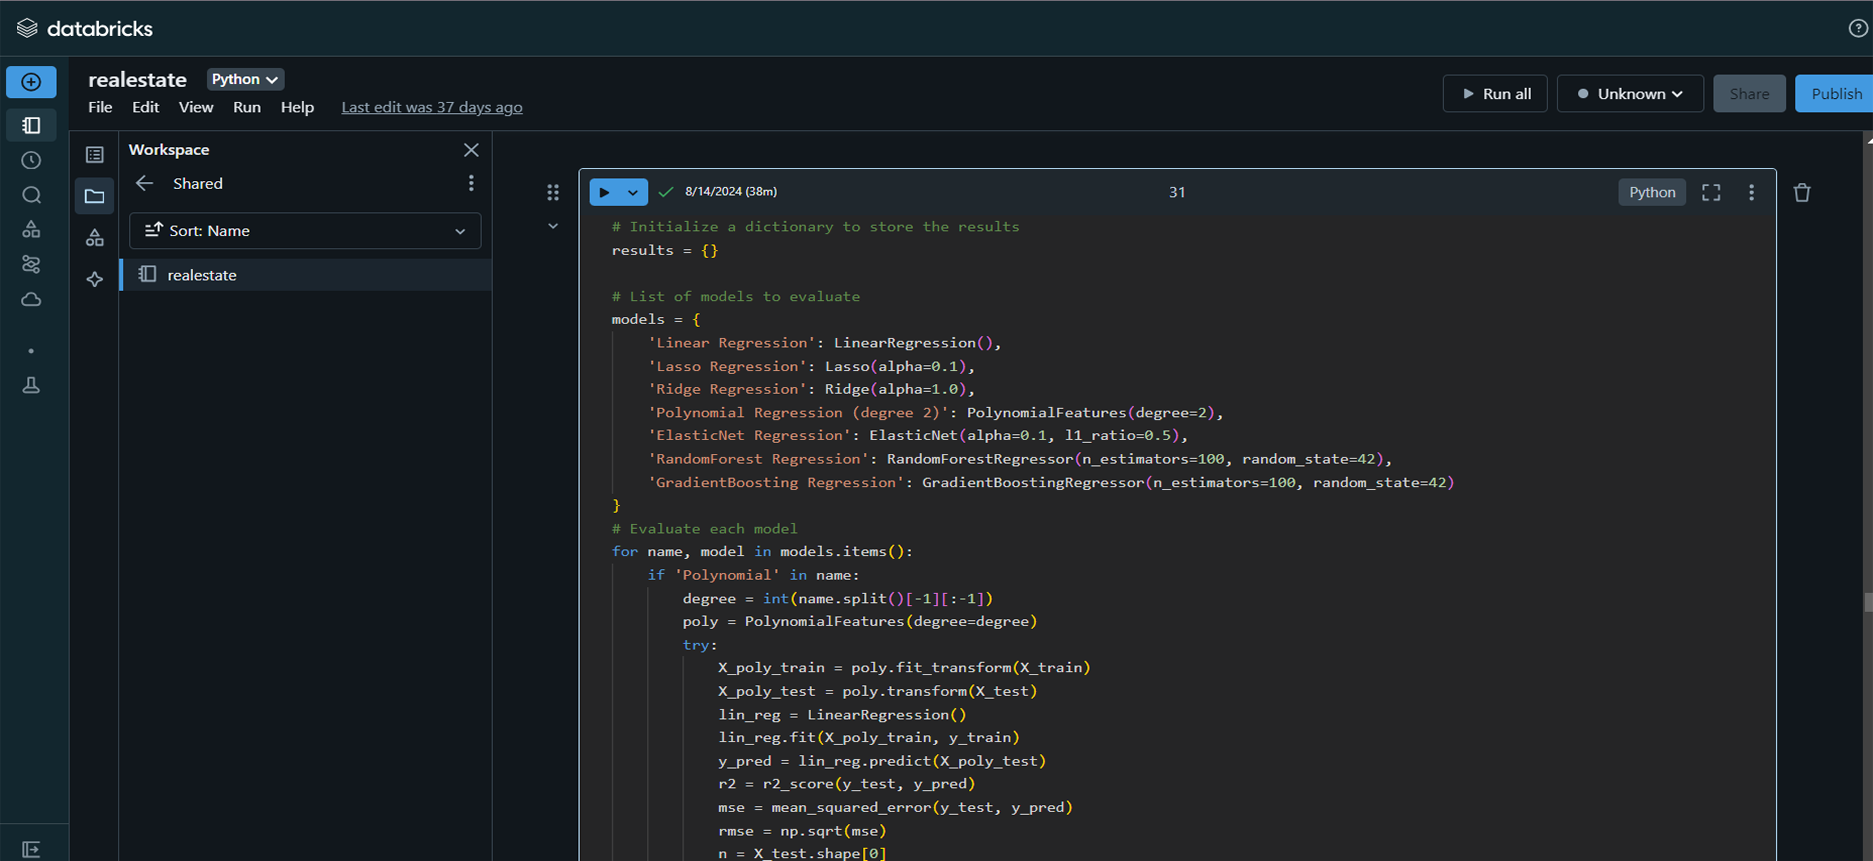Image resolution: width=1873 pixels, height=861 pixels.
Task: Open the Compute cloud icon
Action: [31, 300]
